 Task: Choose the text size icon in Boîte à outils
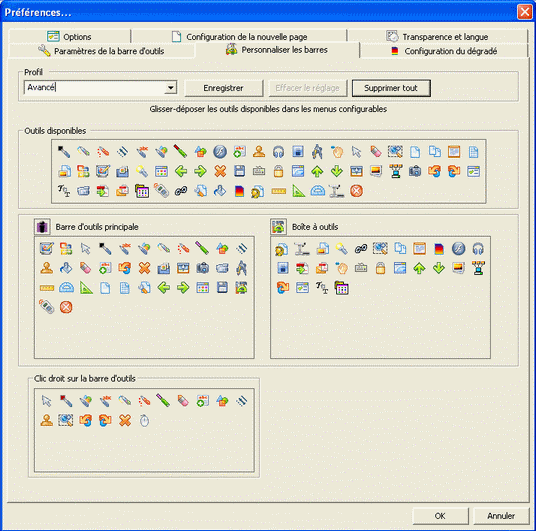tap(322, 288)
